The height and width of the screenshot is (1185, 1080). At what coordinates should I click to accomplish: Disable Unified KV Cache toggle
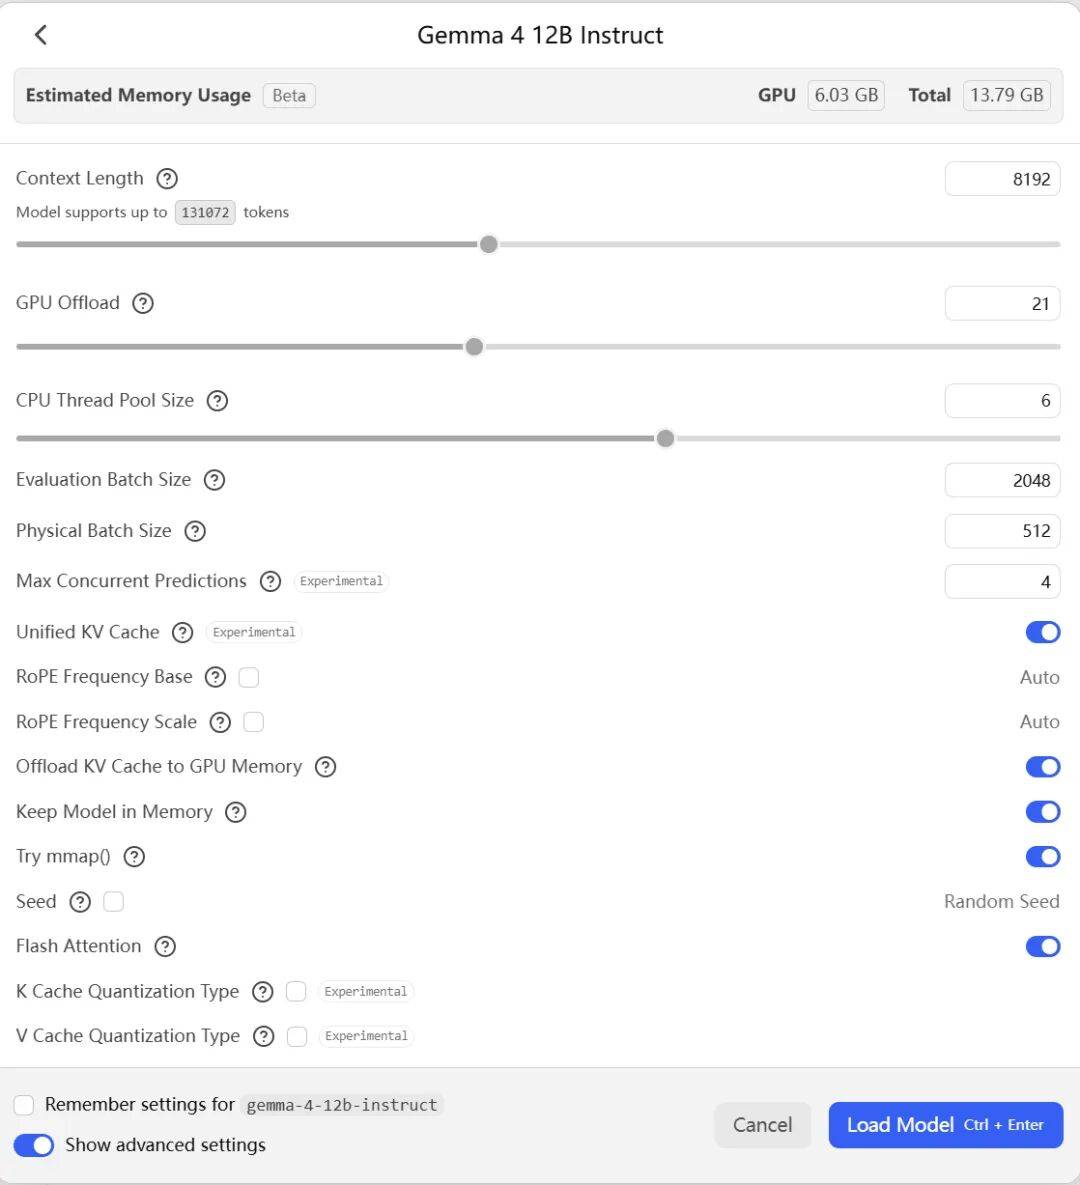[1043, 633]
